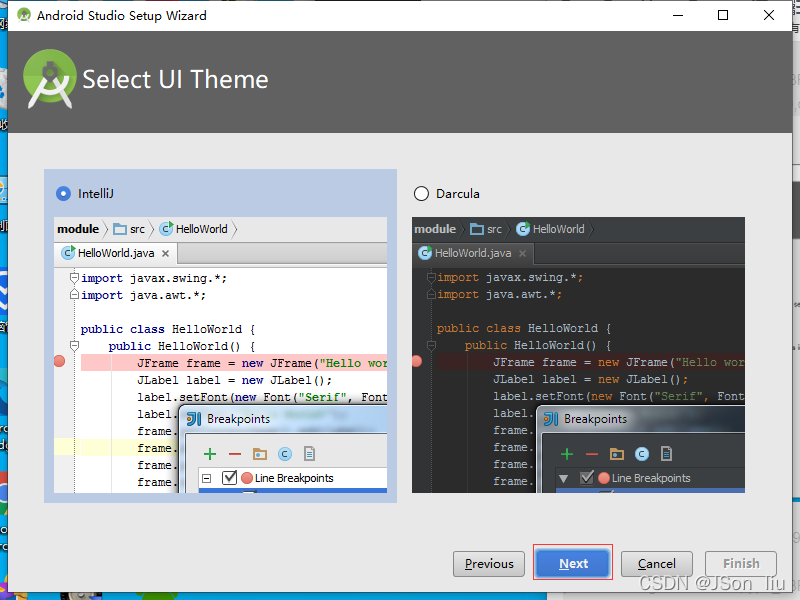Click the Darcula preview red minus icon
The width and height of the screenshot is (800, 600).
(592, 454)
